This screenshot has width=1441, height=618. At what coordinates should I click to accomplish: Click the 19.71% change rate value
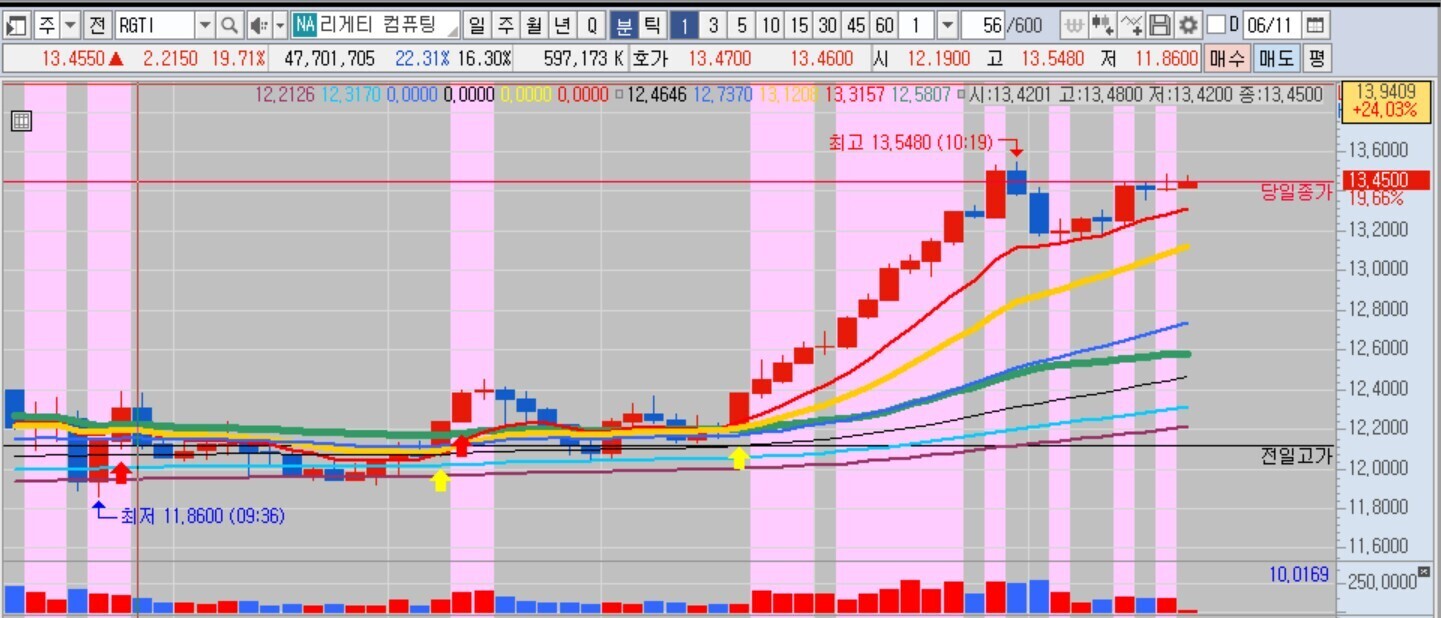pyautogui.click(x=238, y=58)
